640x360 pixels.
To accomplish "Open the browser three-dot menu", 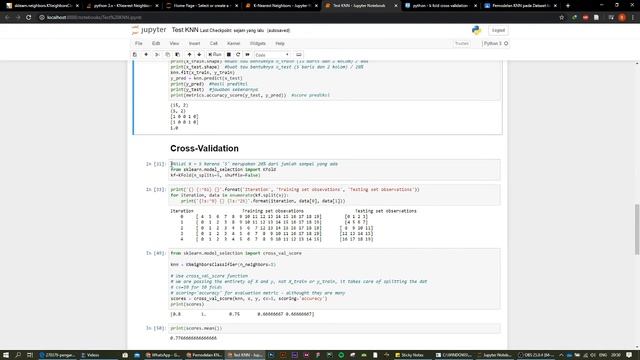I will [633, 18].
